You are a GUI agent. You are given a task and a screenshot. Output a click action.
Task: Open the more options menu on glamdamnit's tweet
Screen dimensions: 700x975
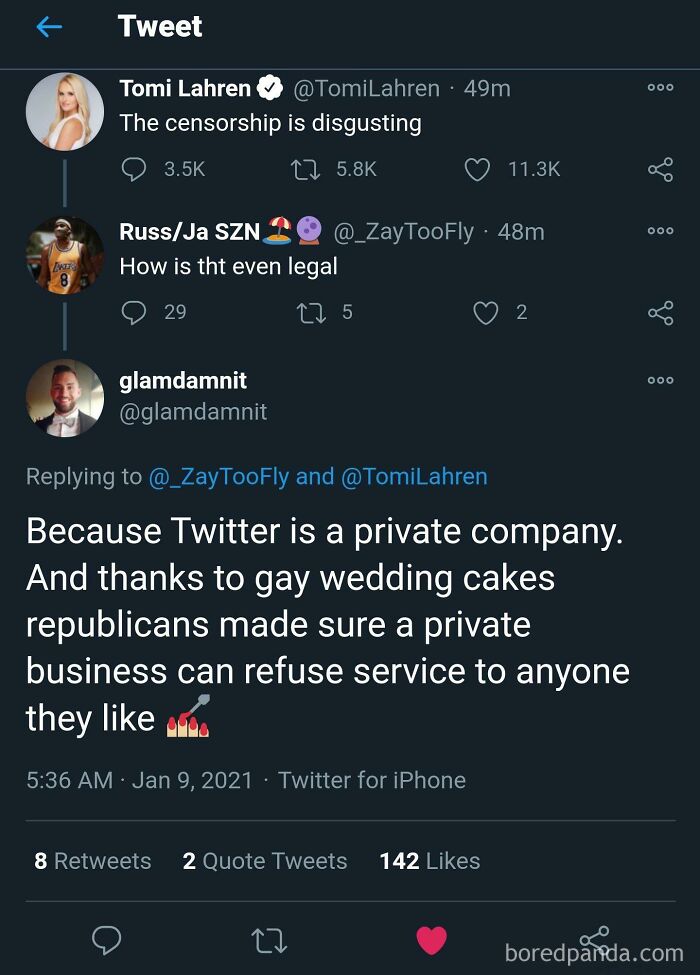pos(660,380)
